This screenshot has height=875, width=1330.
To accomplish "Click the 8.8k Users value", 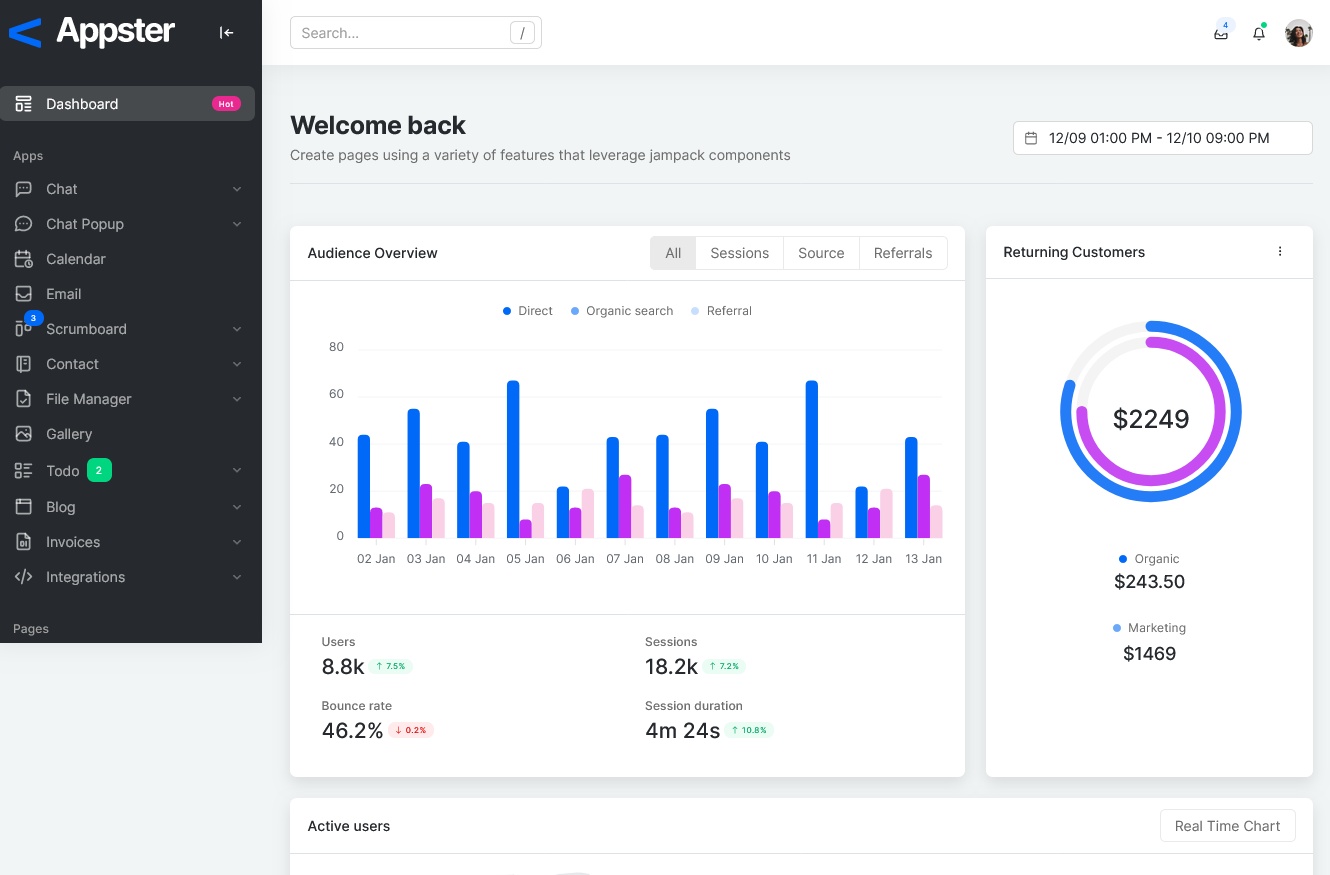I will point(343,667).
